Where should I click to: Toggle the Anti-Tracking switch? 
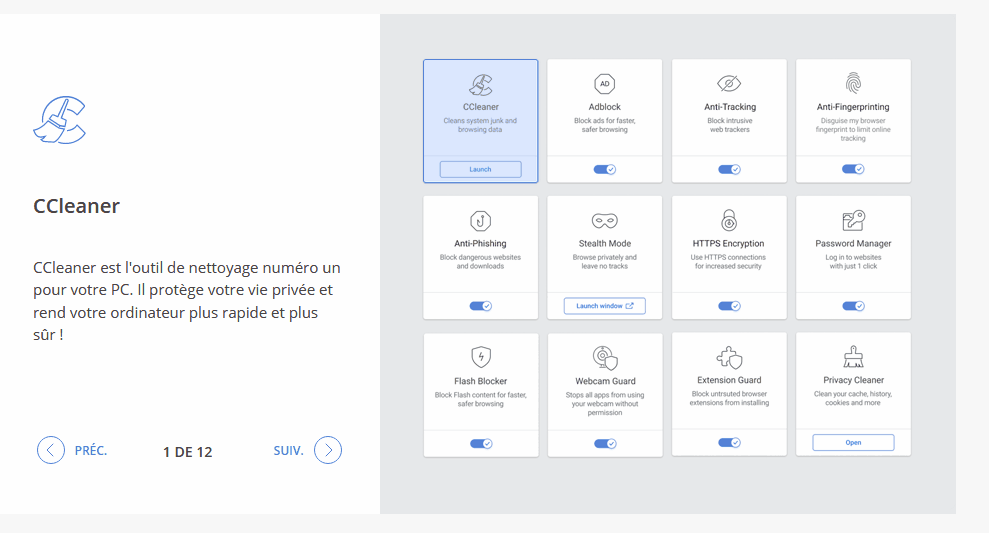tap(729, 169)
